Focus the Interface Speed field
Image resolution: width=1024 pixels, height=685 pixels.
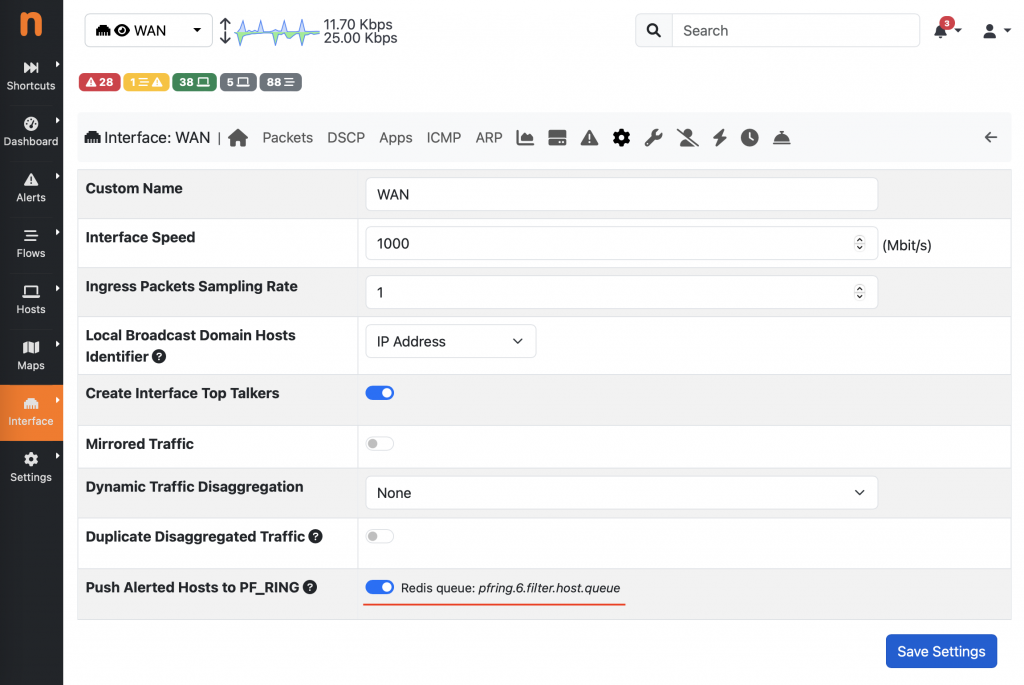click(x=621, y=243)
